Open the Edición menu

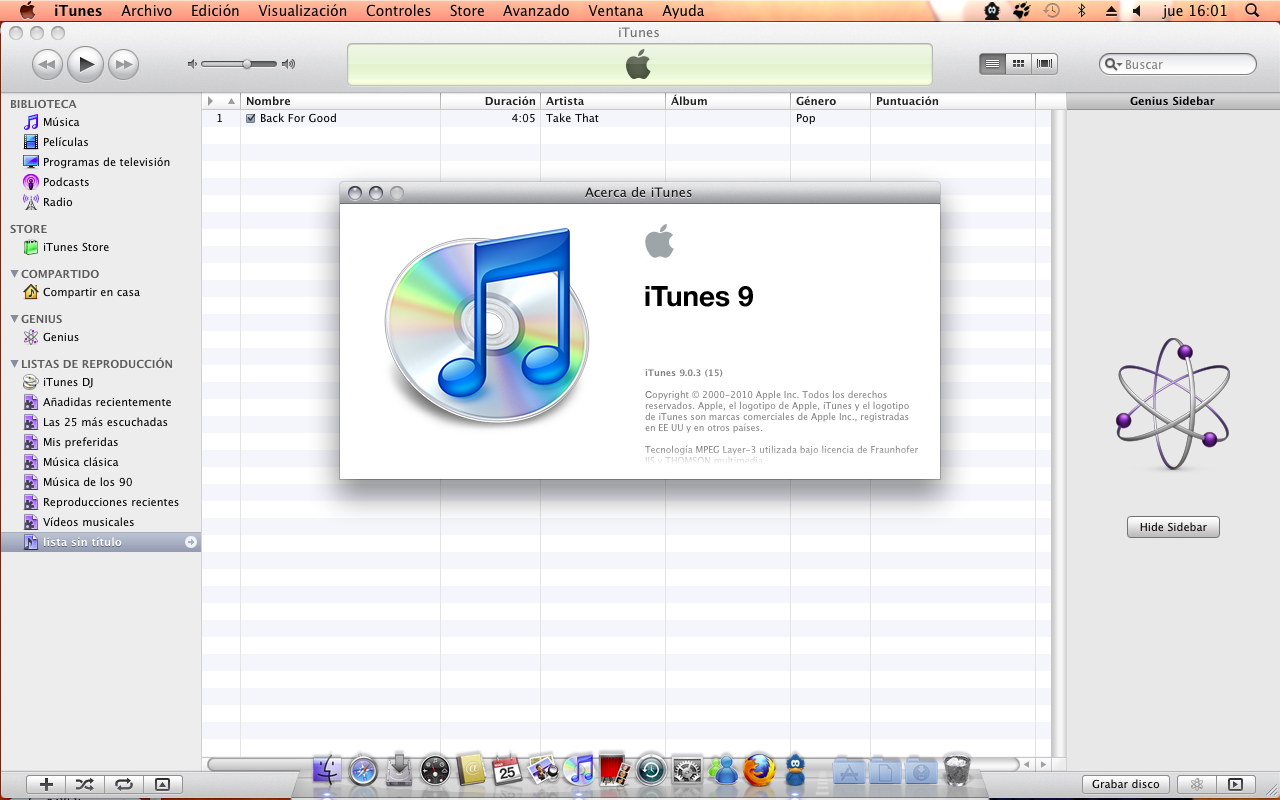[215, 11]
